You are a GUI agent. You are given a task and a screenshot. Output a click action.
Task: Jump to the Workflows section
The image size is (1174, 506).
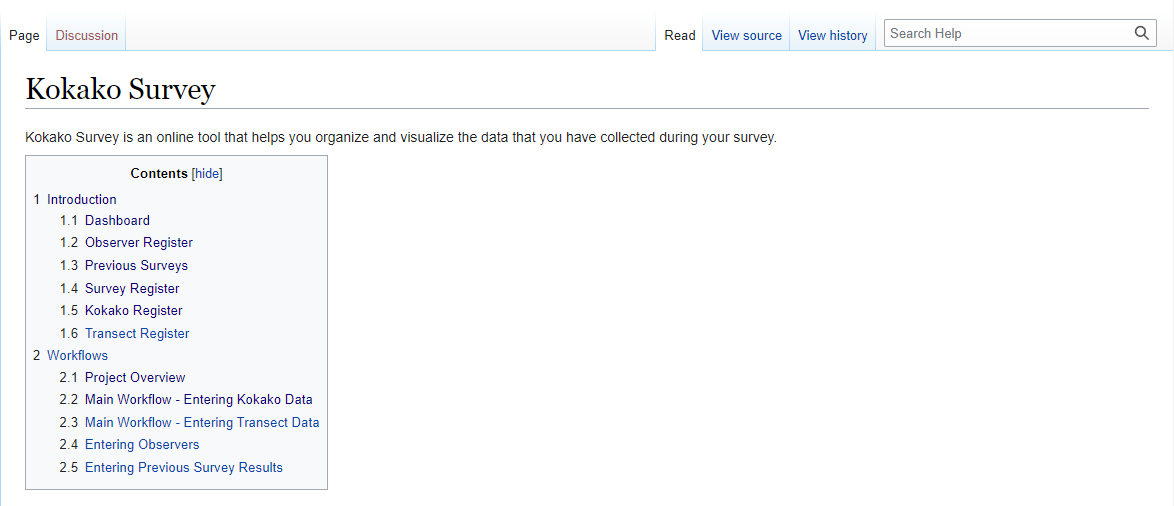coord(77,355)
